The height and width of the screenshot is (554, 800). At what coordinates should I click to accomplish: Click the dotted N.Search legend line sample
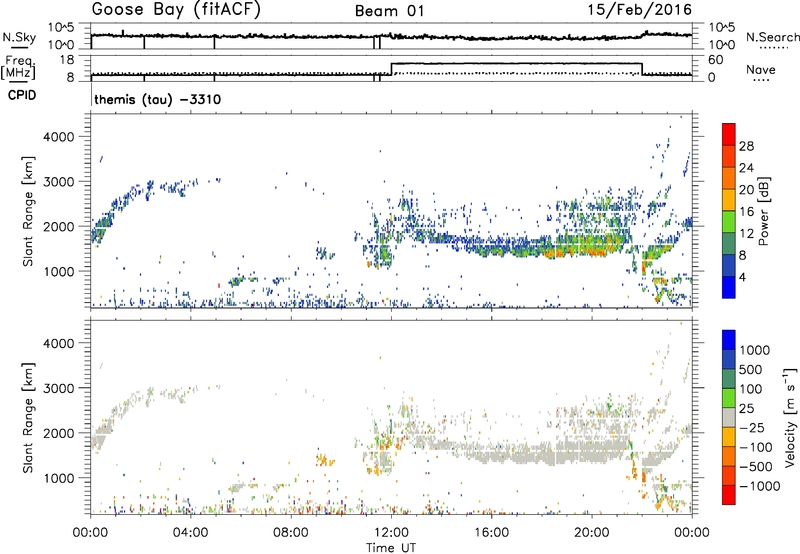click(x=773, y=48)
